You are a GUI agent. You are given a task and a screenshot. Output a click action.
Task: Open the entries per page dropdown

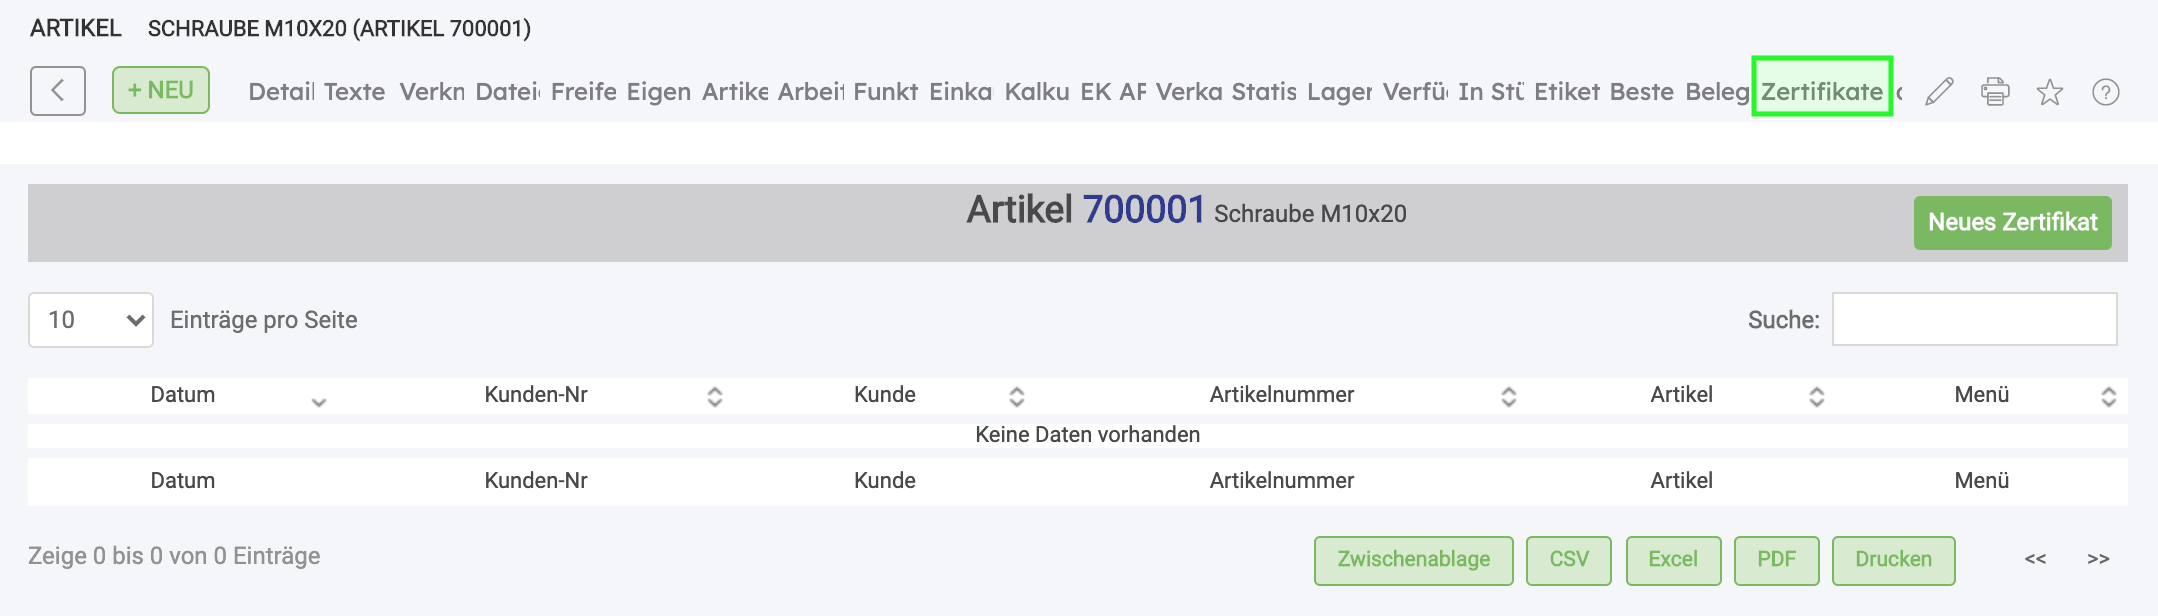coord(91,320)
